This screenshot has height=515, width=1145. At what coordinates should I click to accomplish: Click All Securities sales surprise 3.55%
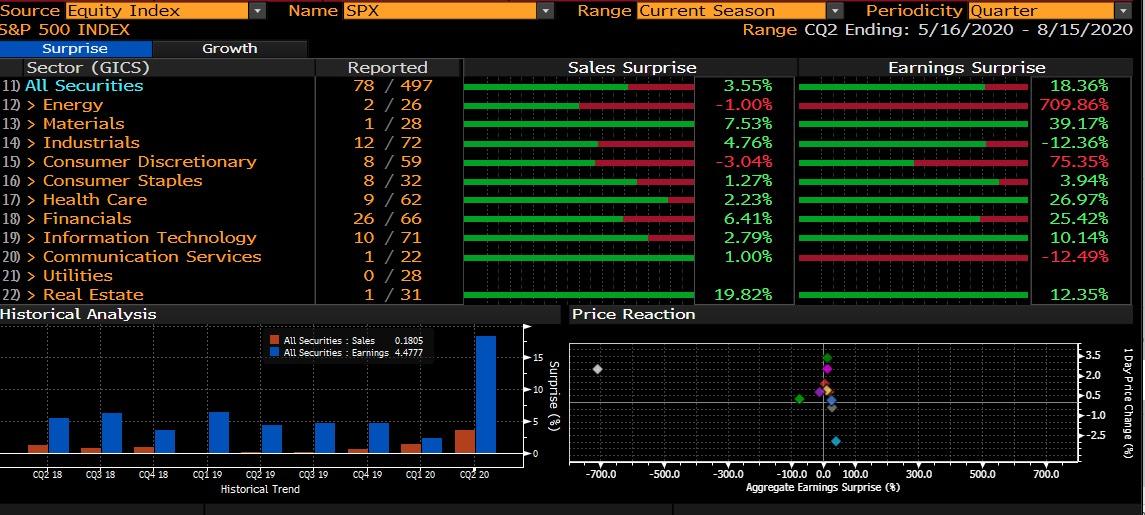tap(747, 85)
